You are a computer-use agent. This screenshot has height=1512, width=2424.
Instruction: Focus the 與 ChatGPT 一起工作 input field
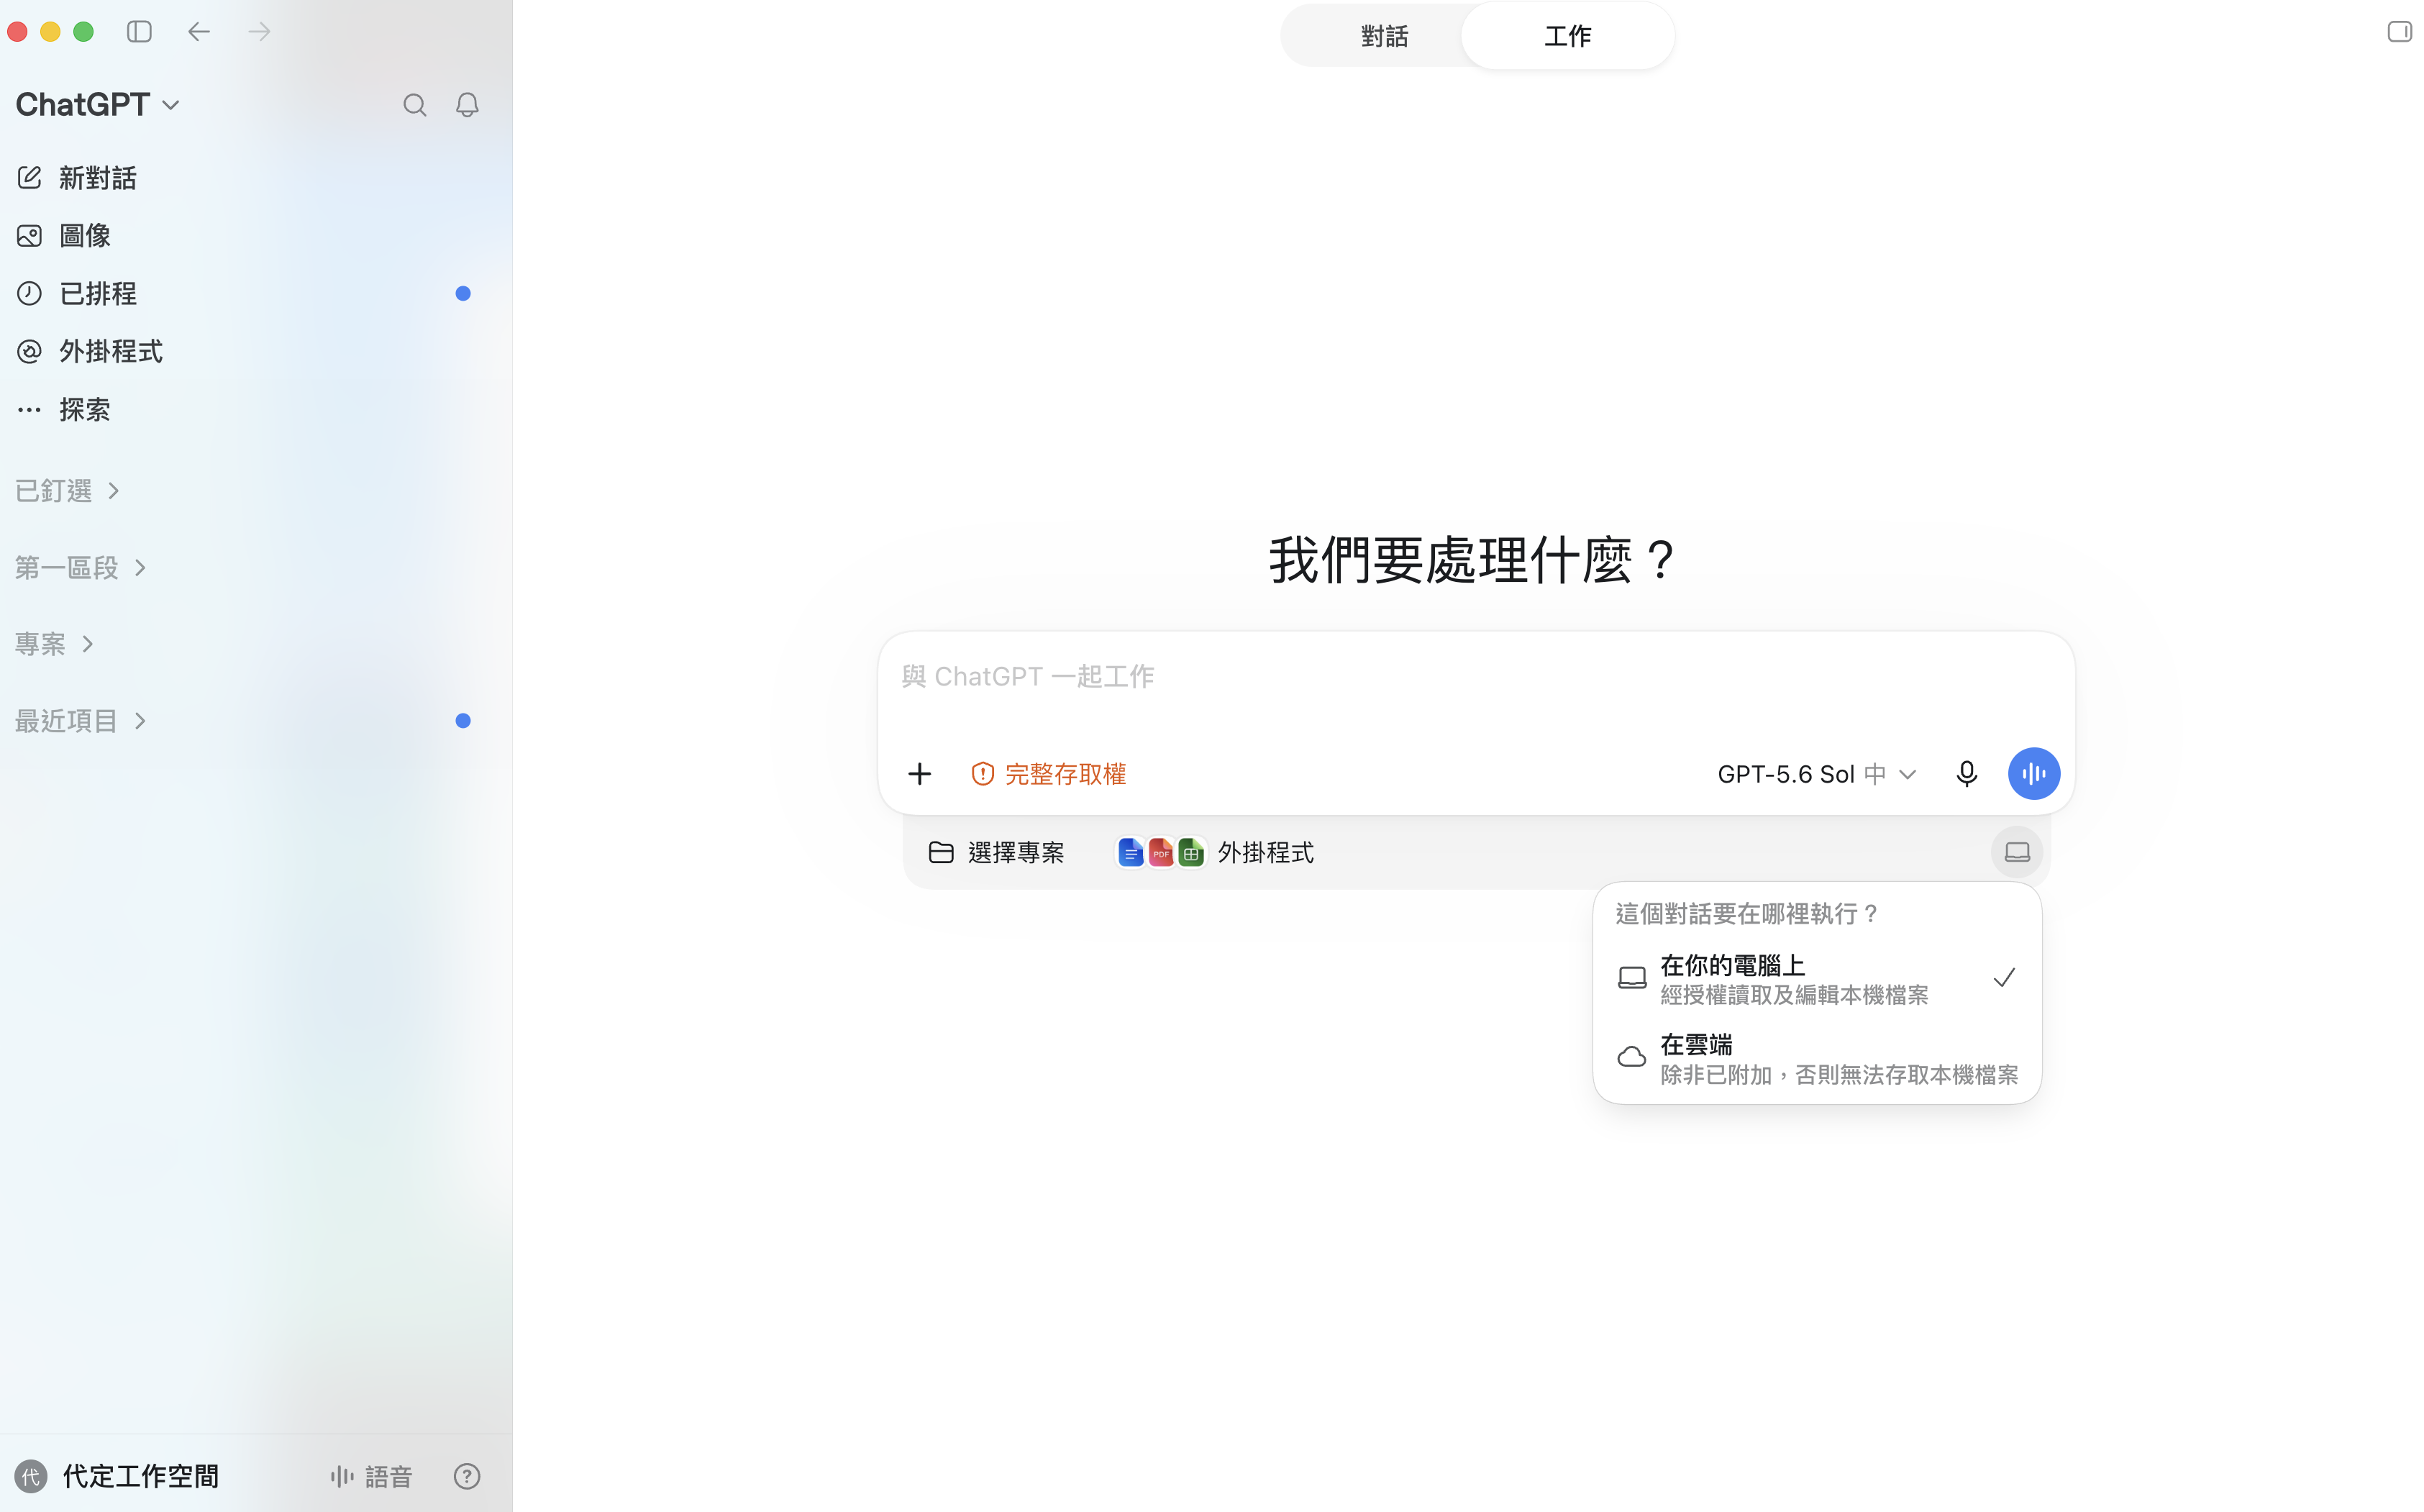(x=1476, y=677)
